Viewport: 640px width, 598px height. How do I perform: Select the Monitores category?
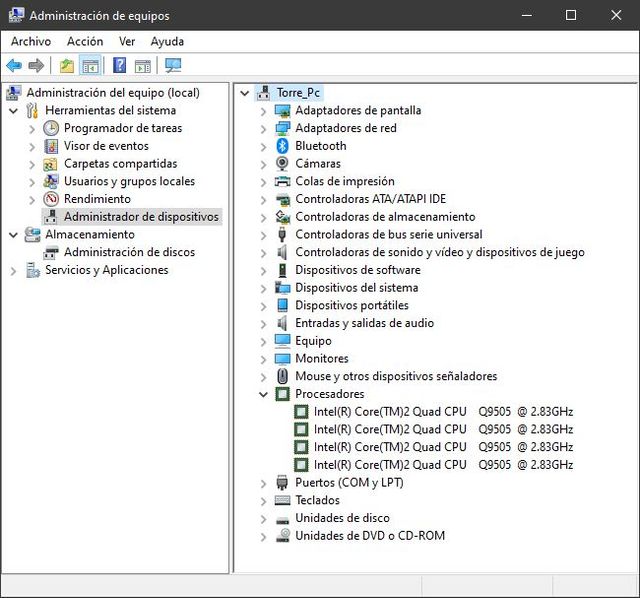tap(322, 358)
